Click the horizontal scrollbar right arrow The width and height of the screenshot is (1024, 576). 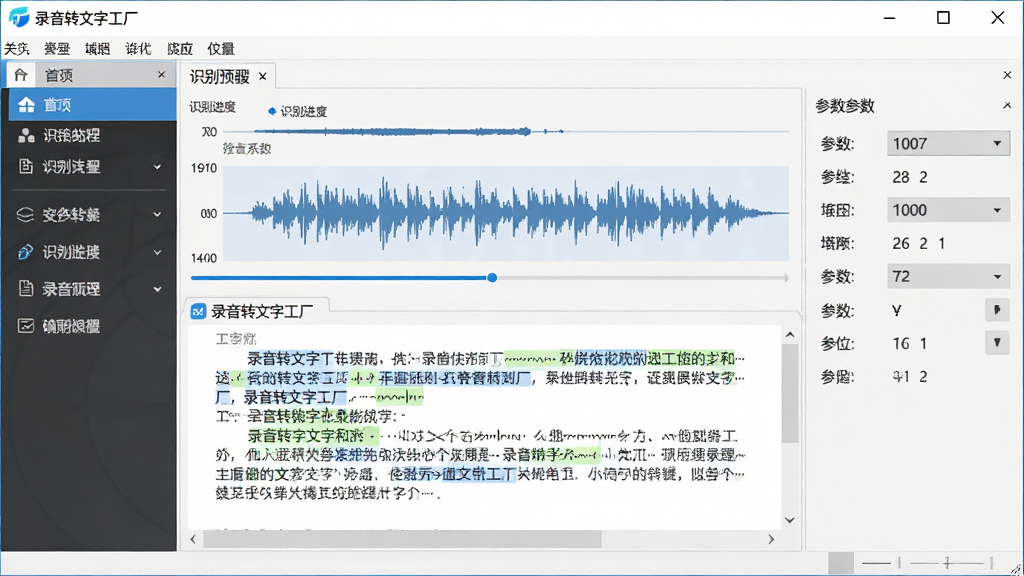click(x=771, y=539)
